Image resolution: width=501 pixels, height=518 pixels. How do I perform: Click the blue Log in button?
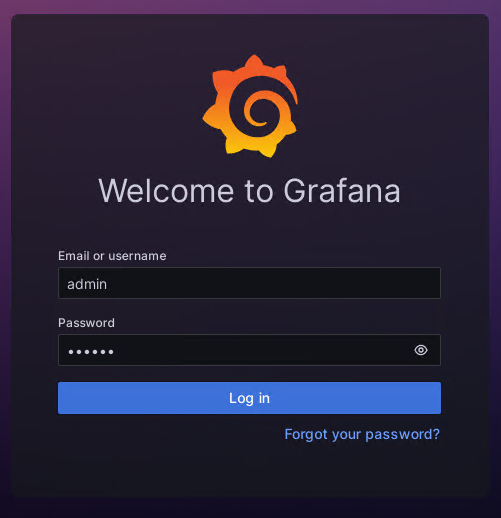tap(249, 398)
